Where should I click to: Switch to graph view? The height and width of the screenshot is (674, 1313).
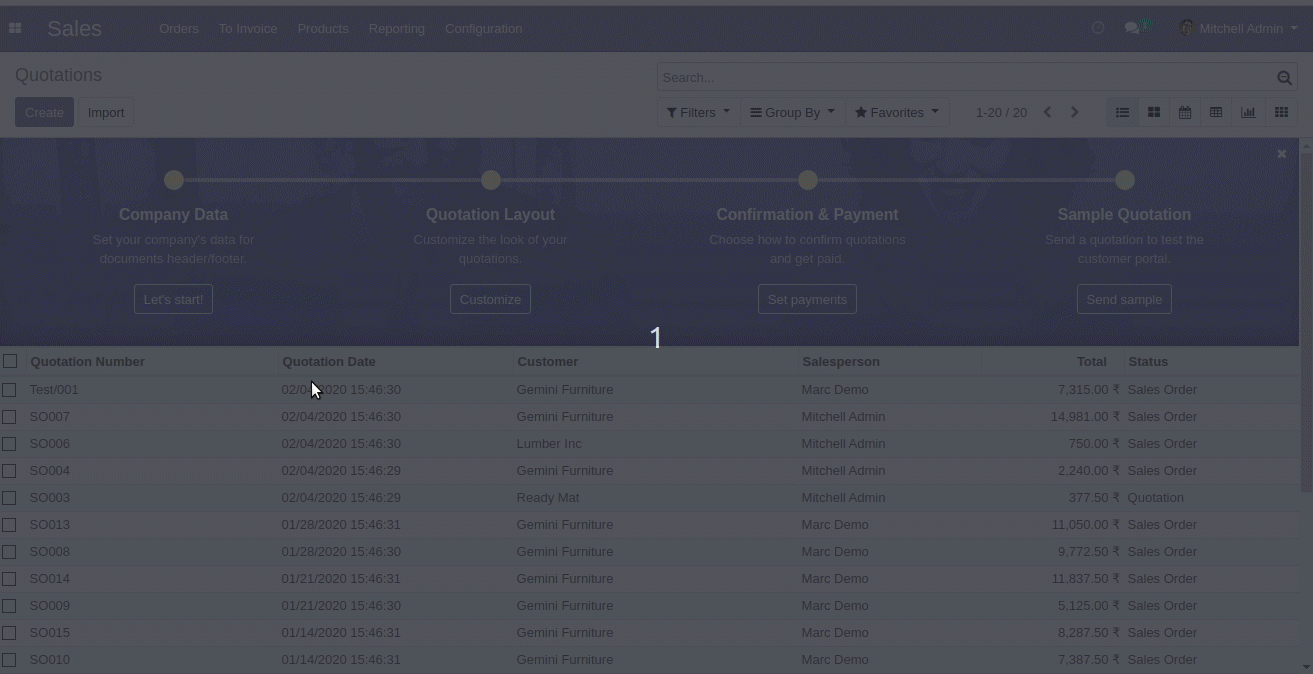(1248, 112)
